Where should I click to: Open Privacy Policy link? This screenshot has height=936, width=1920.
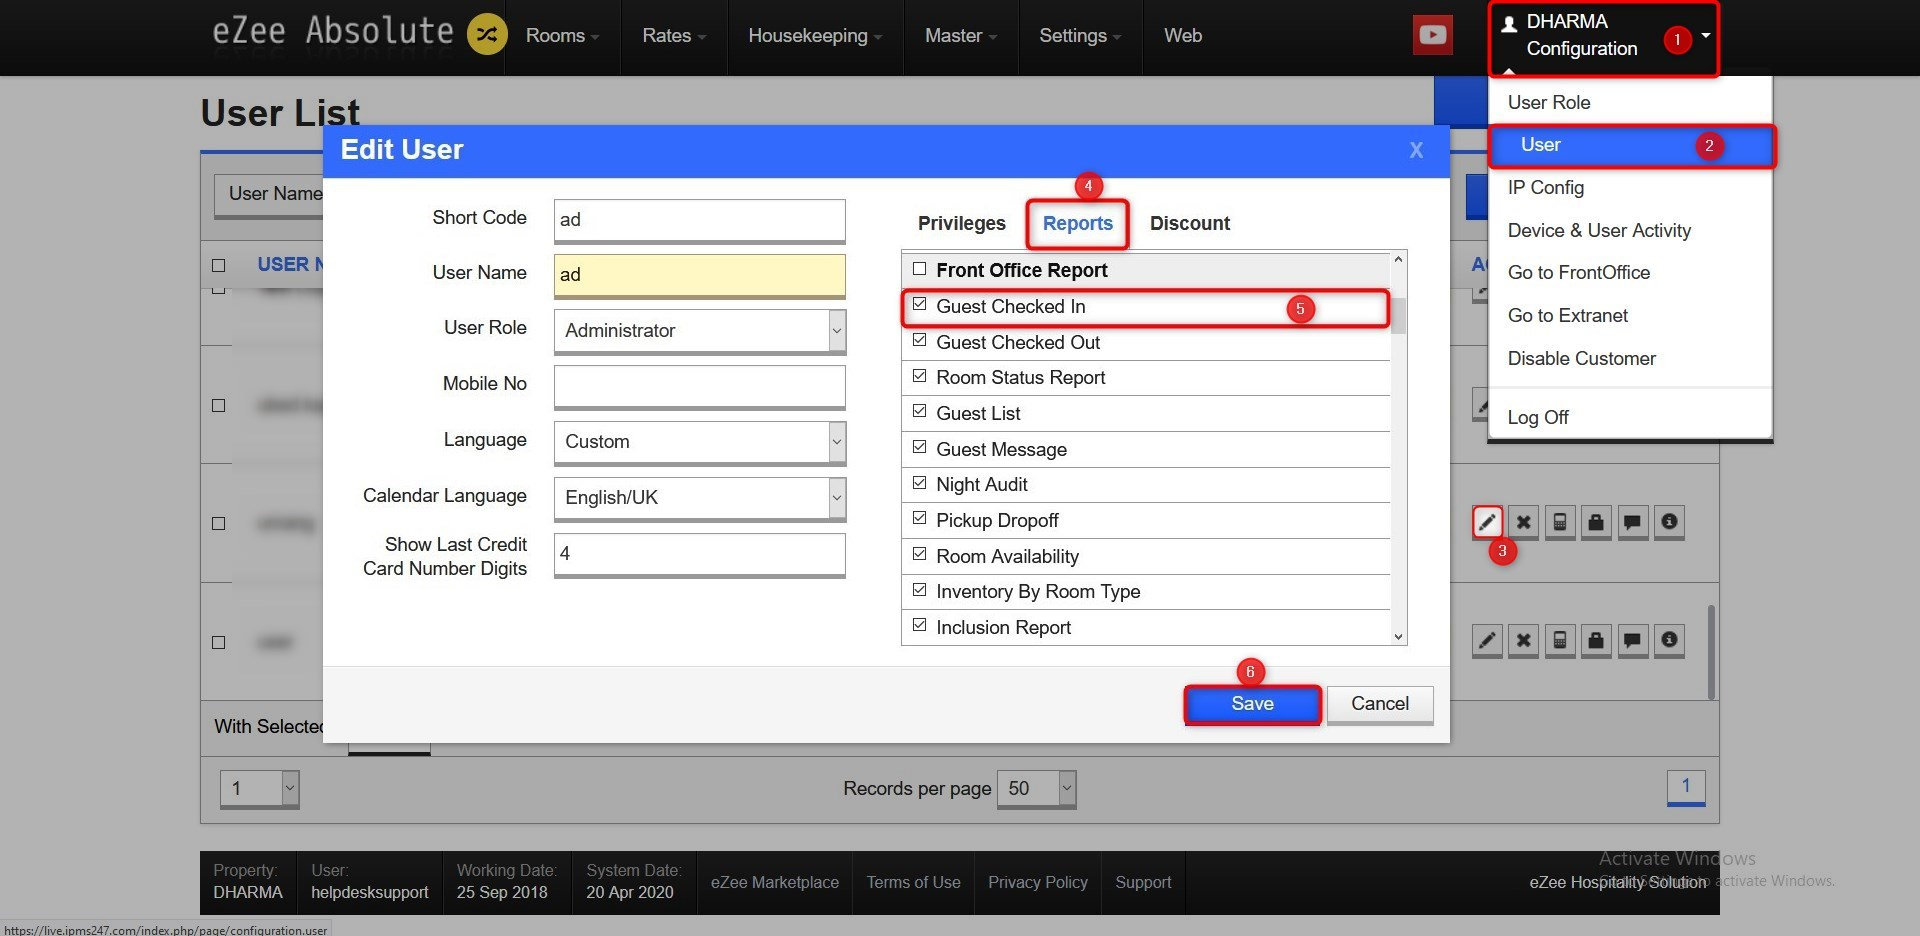click(1038, 882)
